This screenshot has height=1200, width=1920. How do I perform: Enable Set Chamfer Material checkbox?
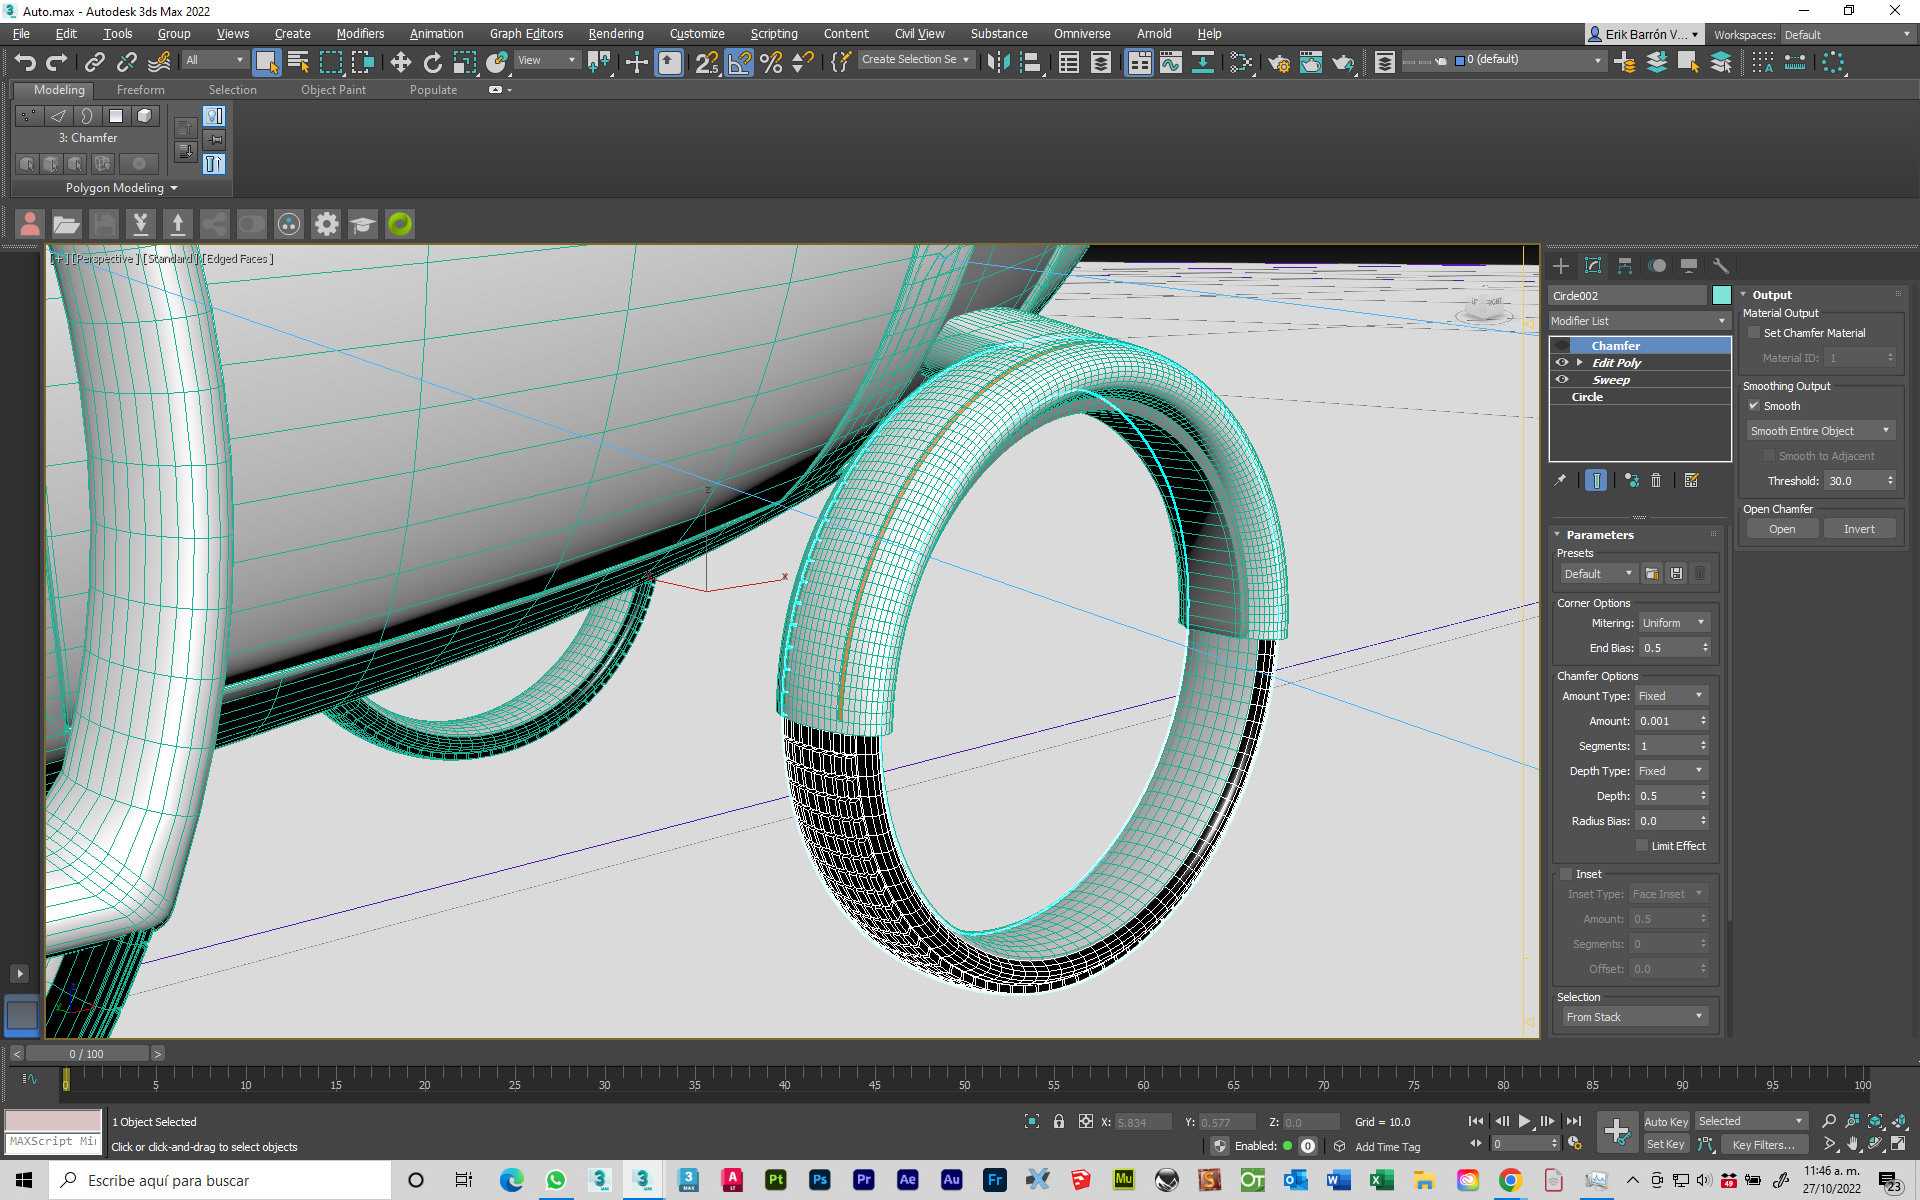point(1753,333)
